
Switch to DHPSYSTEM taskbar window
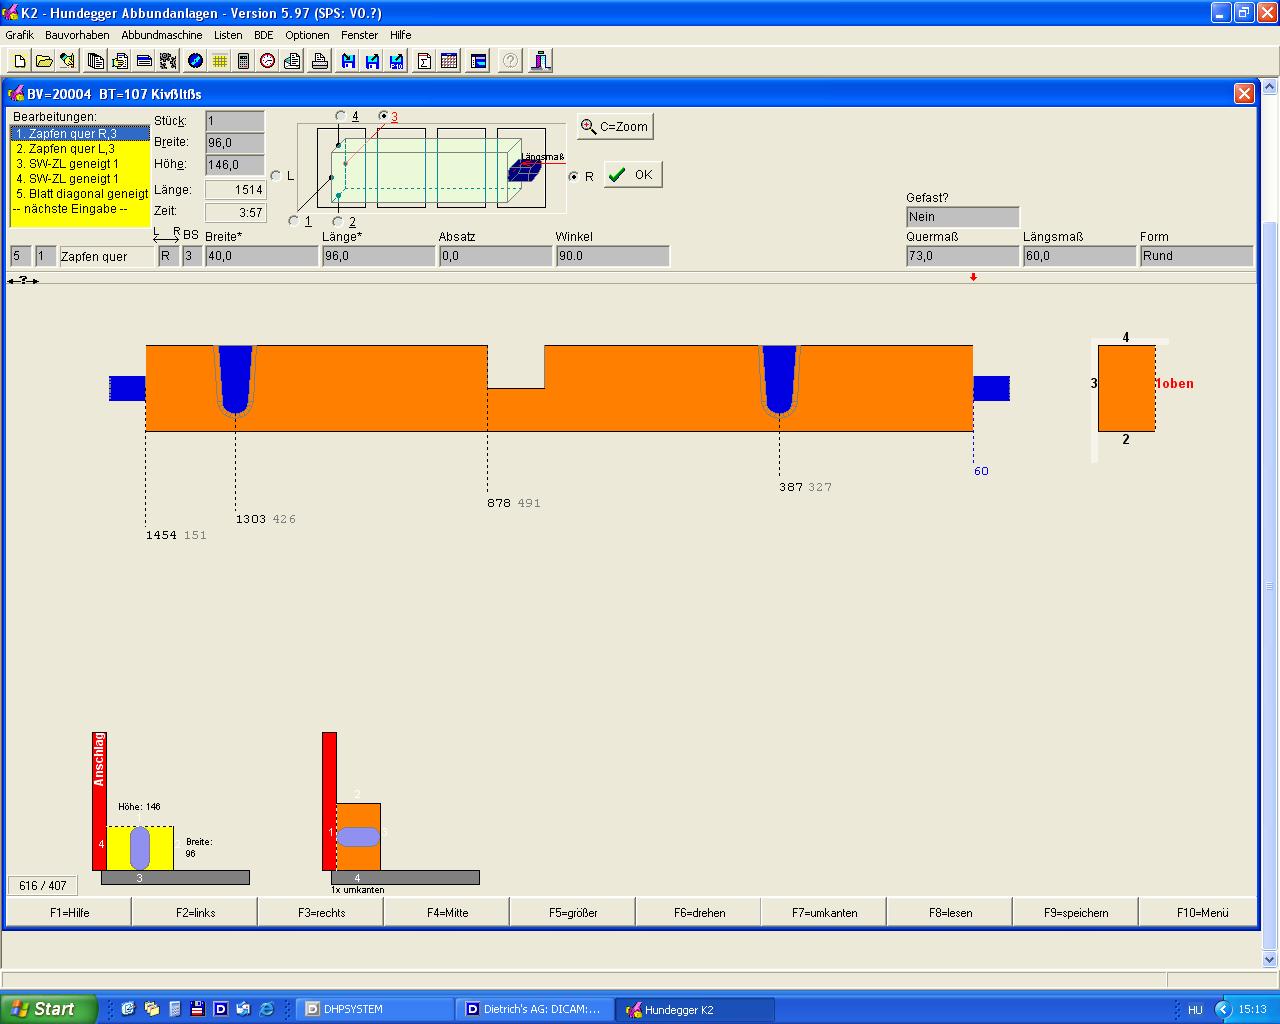(x=375, y=1009)
